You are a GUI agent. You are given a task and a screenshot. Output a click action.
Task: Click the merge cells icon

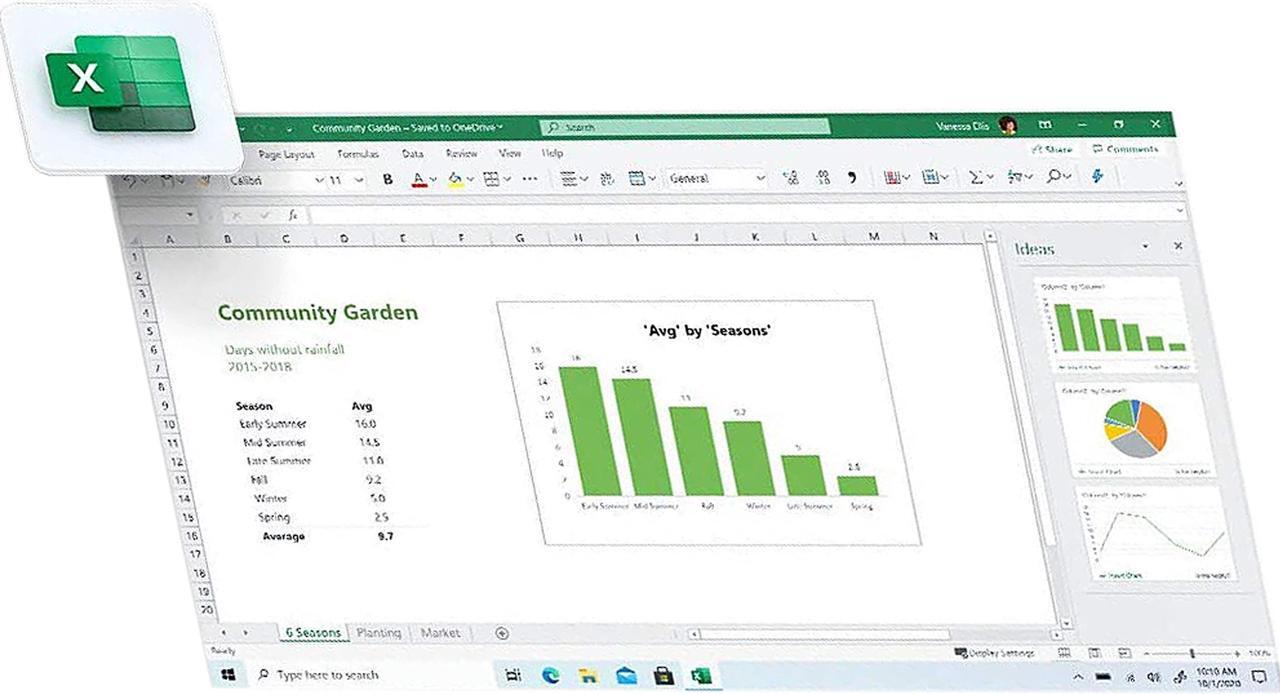click(x=637, y=179)
